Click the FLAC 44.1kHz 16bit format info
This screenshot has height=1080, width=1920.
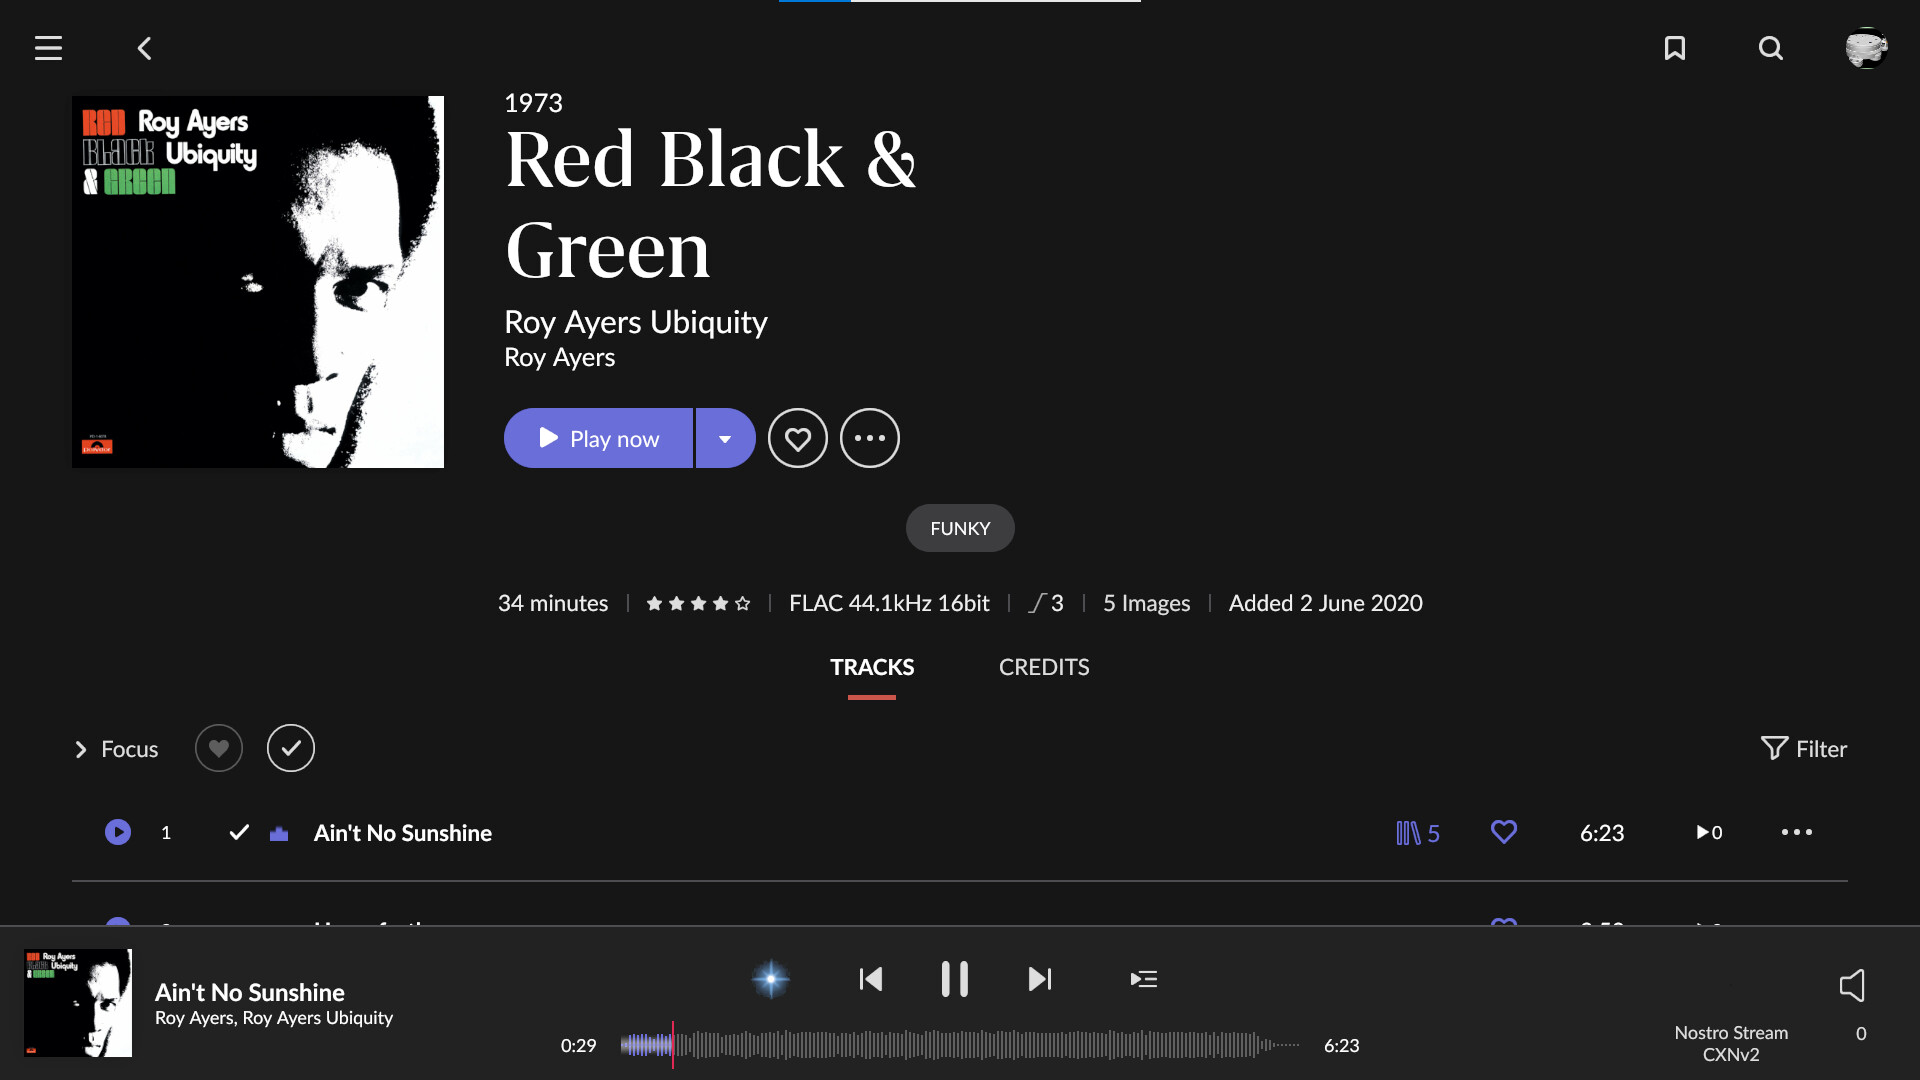pyautogui.click(x=889, y=603)
